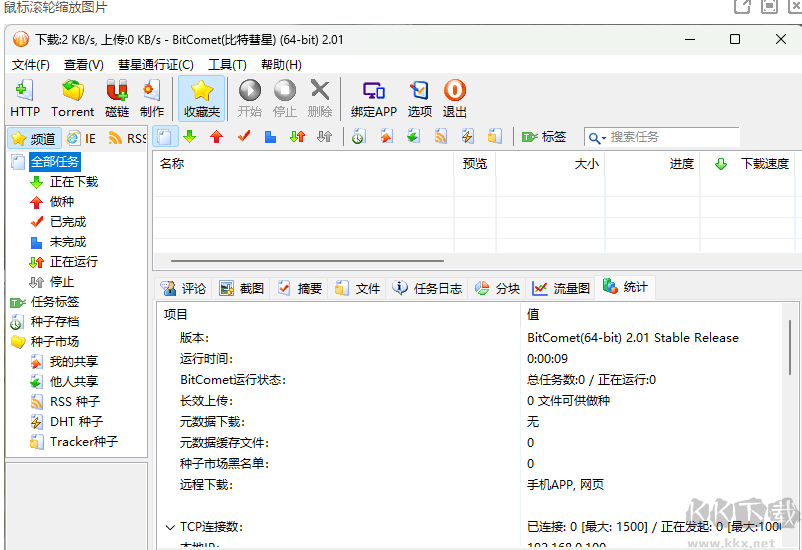Select 任务标签 in the sidebar
Screen dimensions: 802x550
[55, 302]
